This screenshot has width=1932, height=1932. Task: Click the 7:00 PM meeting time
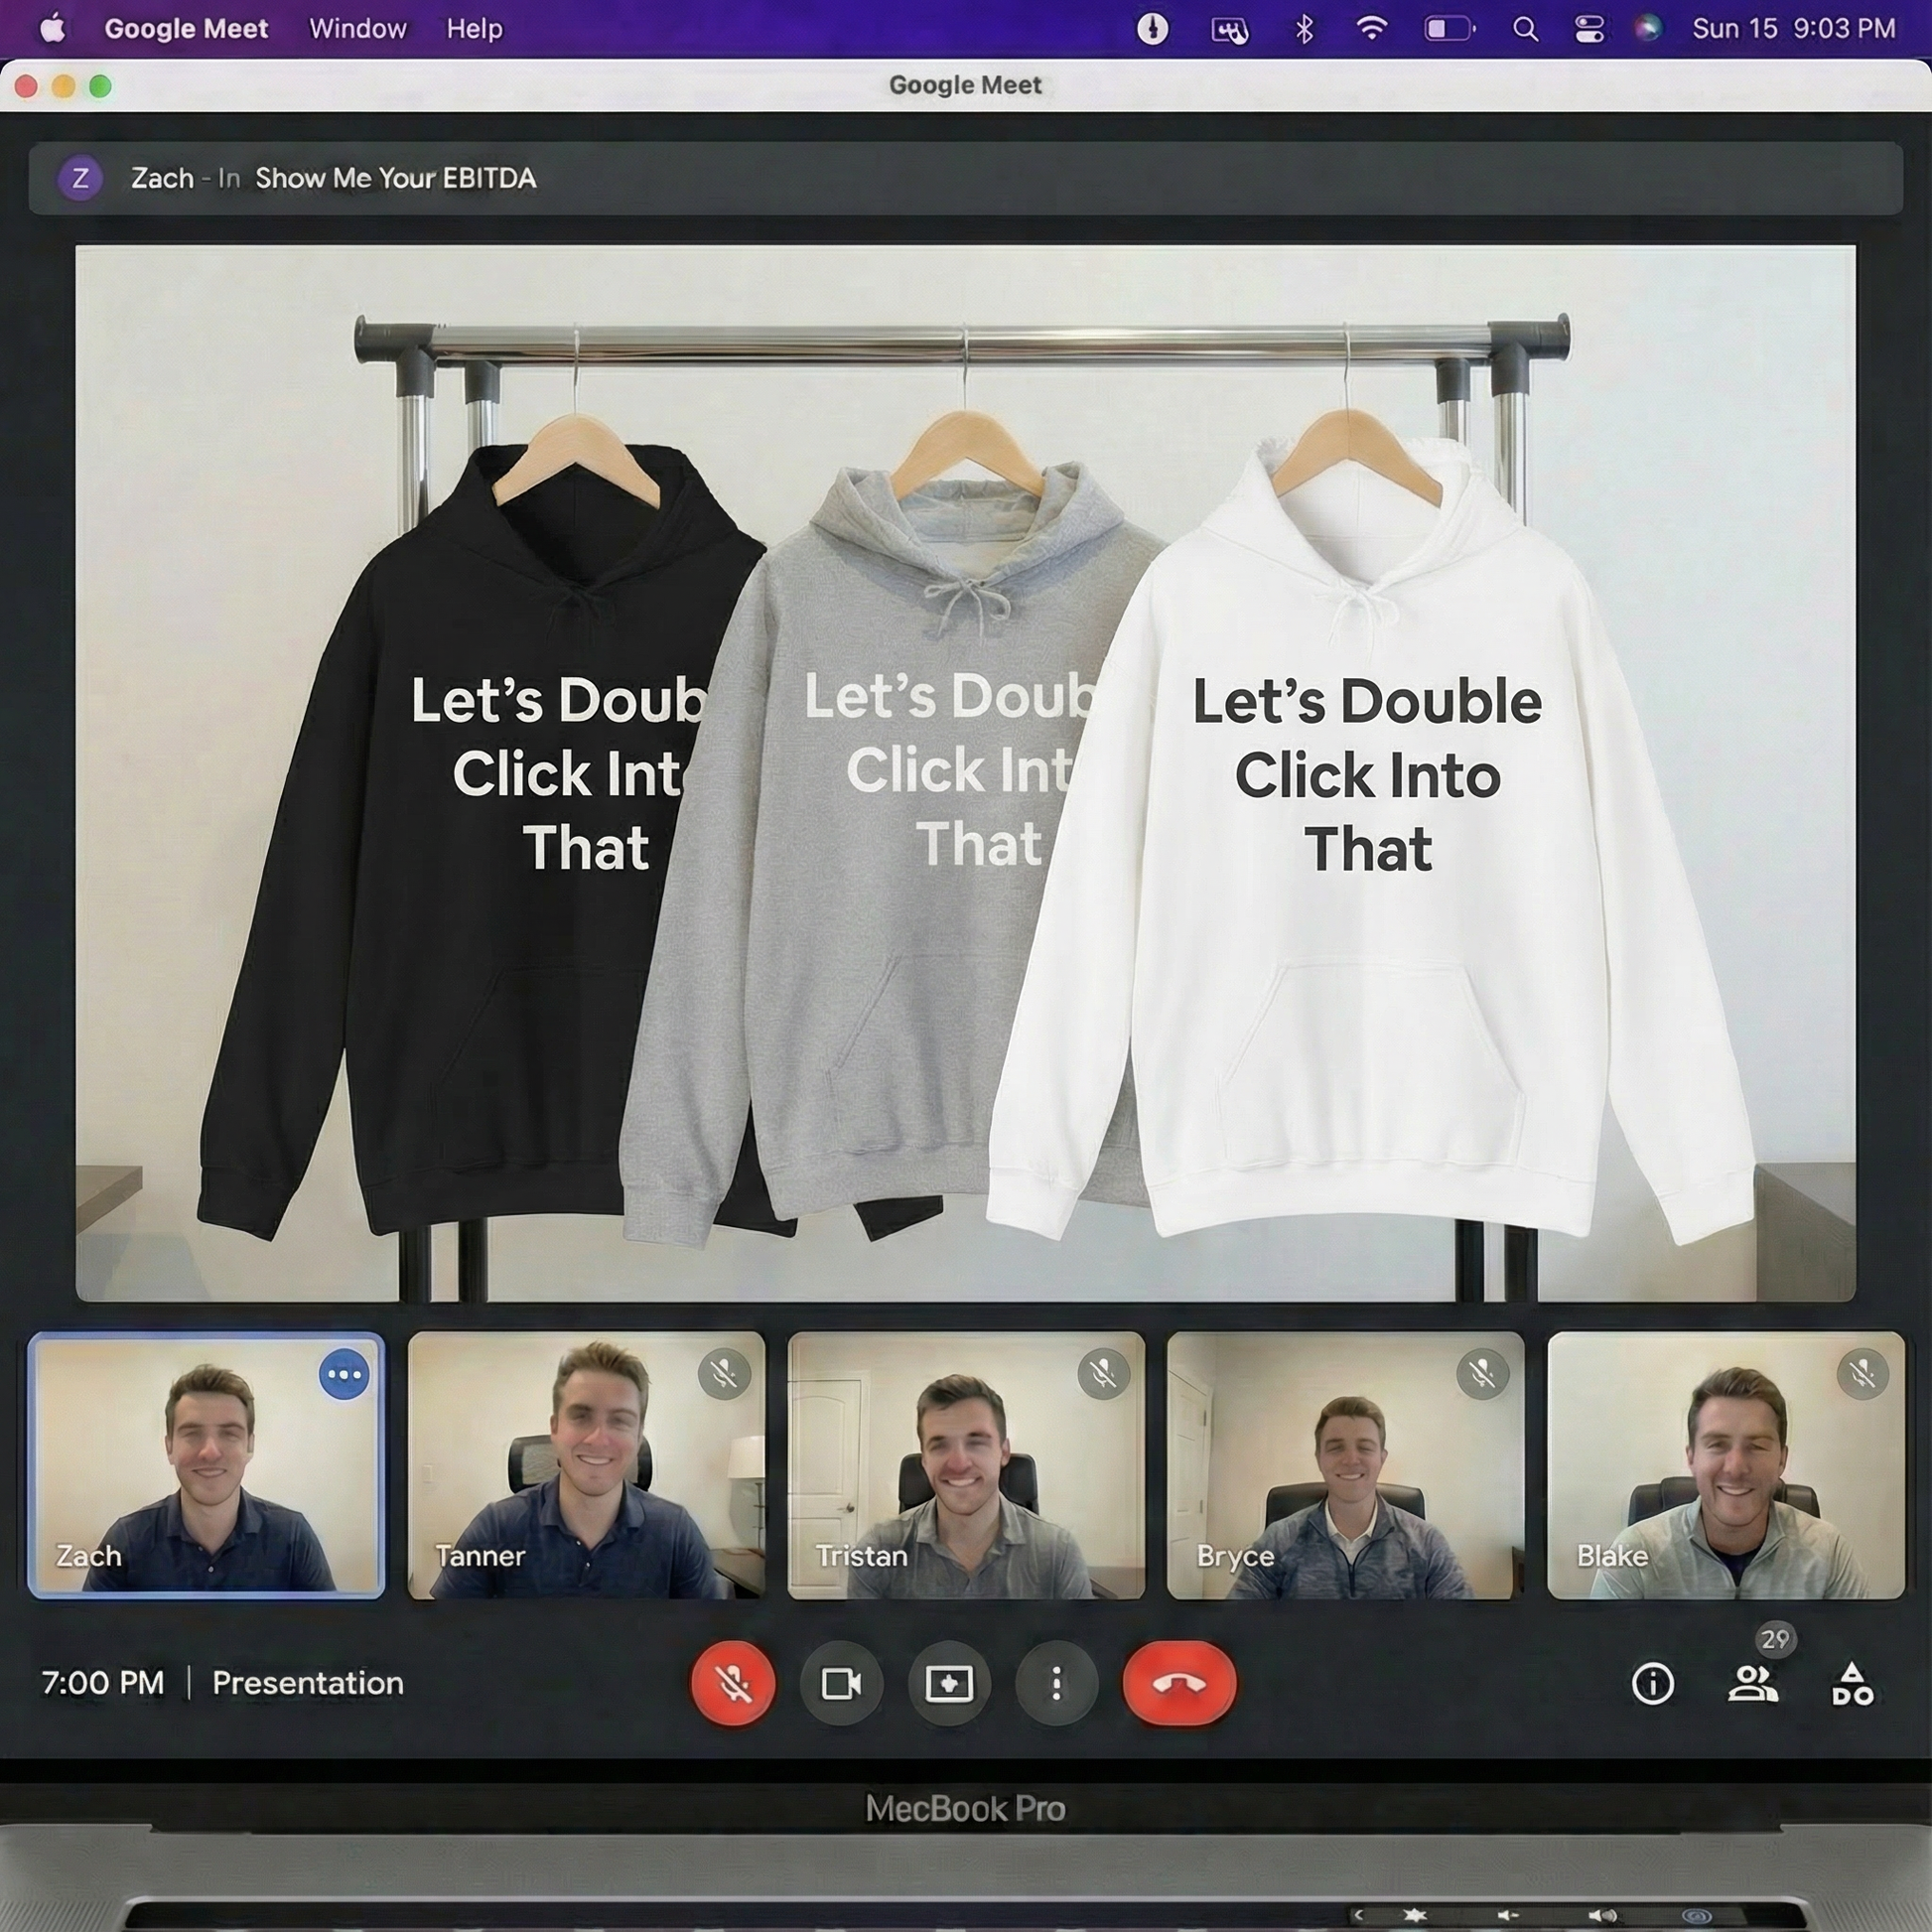[103, 1683]
